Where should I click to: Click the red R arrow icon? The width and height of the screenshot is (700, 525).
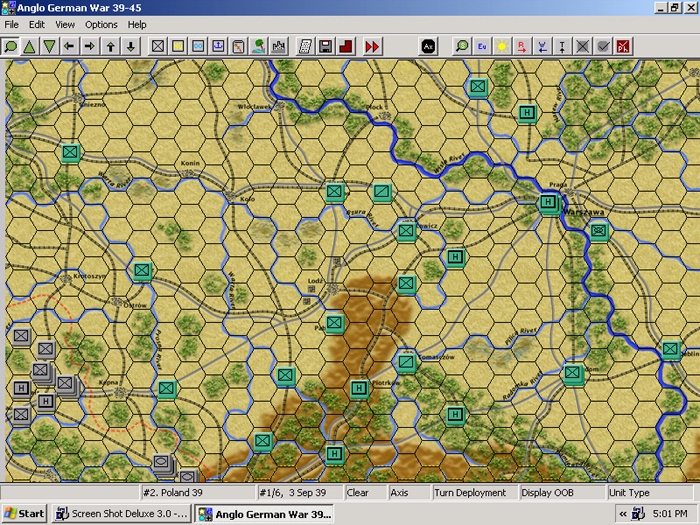[522, 46]
